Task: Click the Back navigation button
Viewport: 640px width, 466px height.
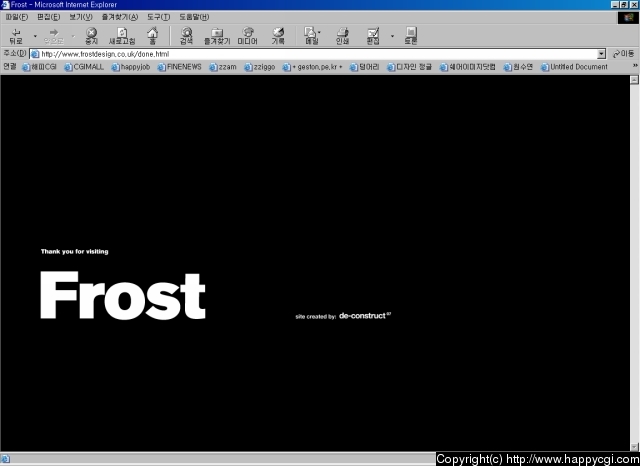Action: 16,36
